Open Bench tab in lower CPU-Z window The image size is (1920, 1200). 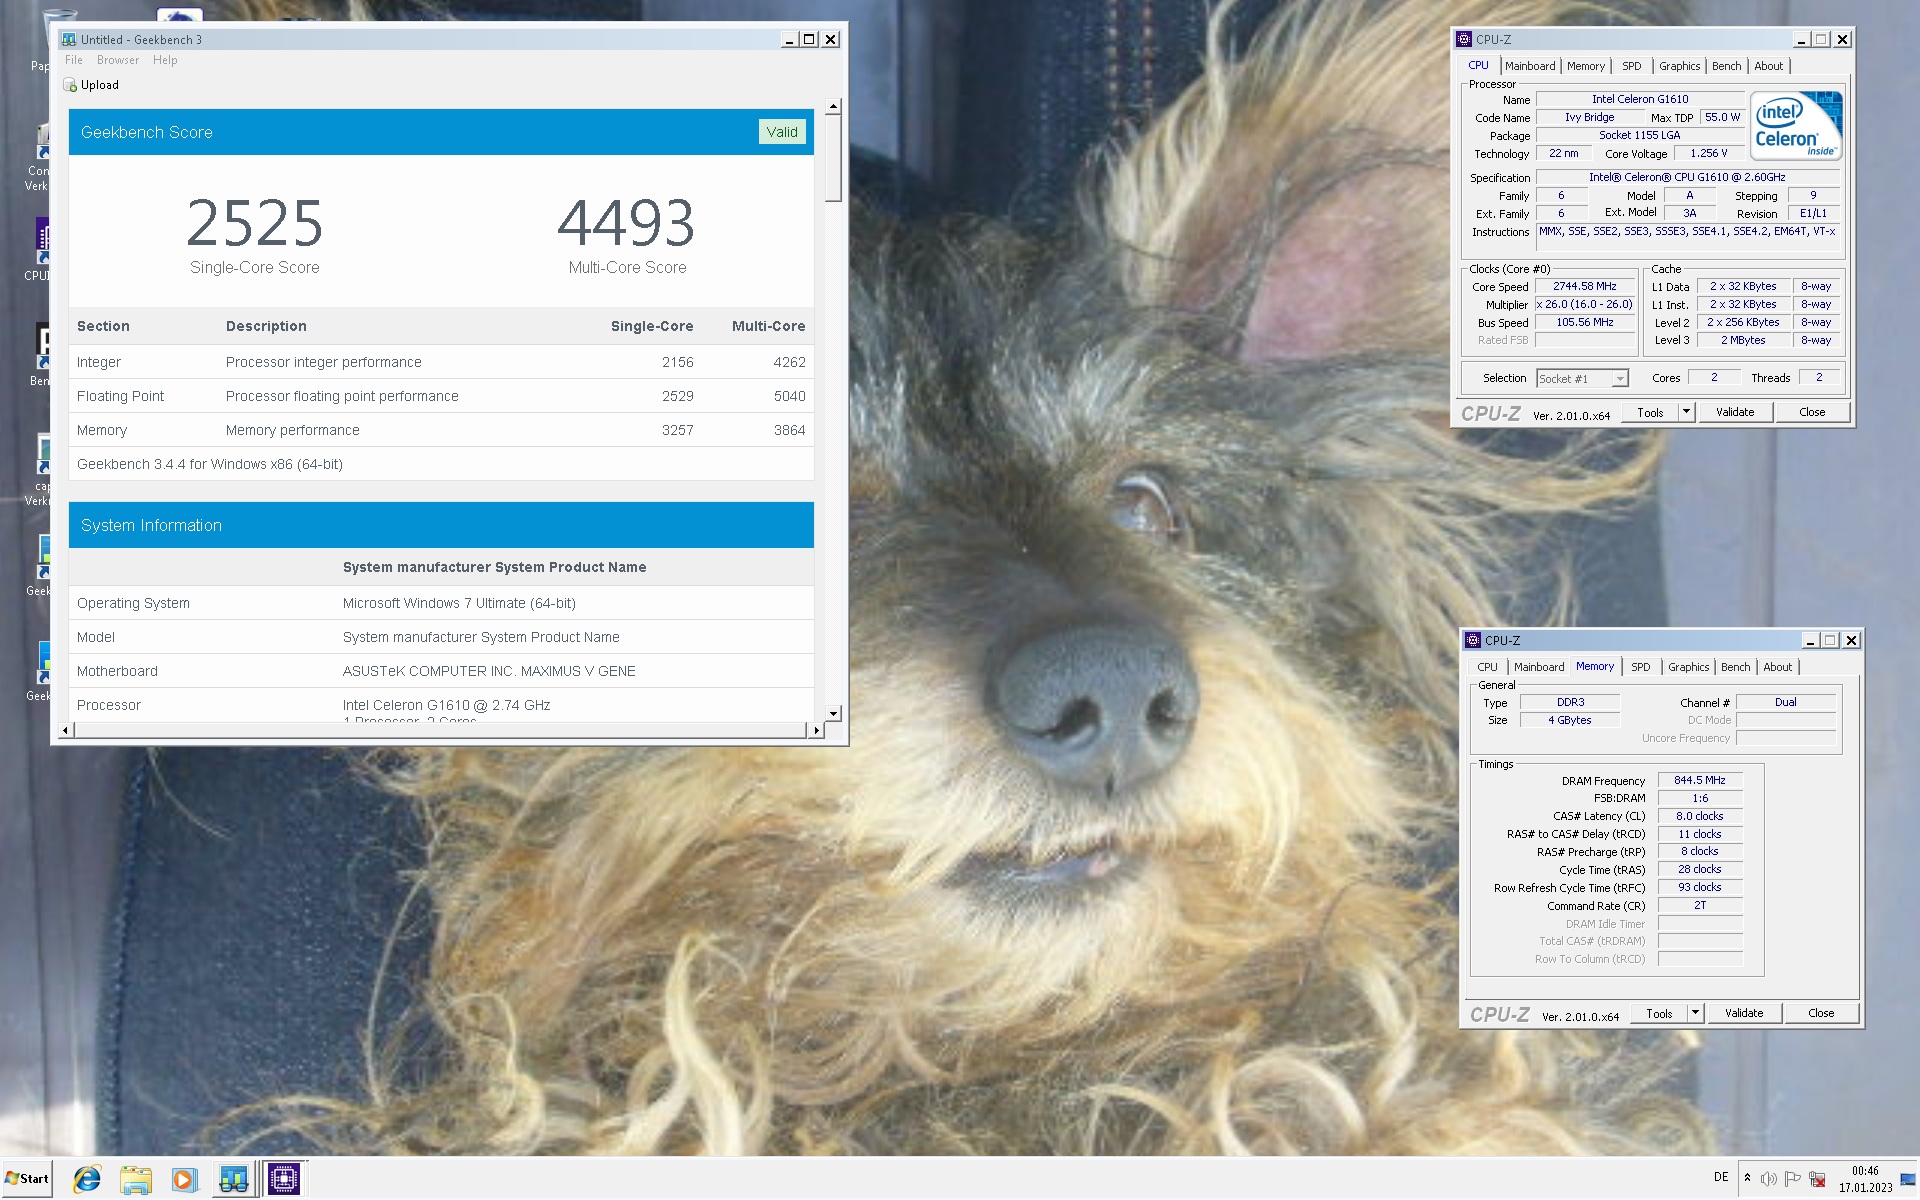click(x=1735, y=667)
